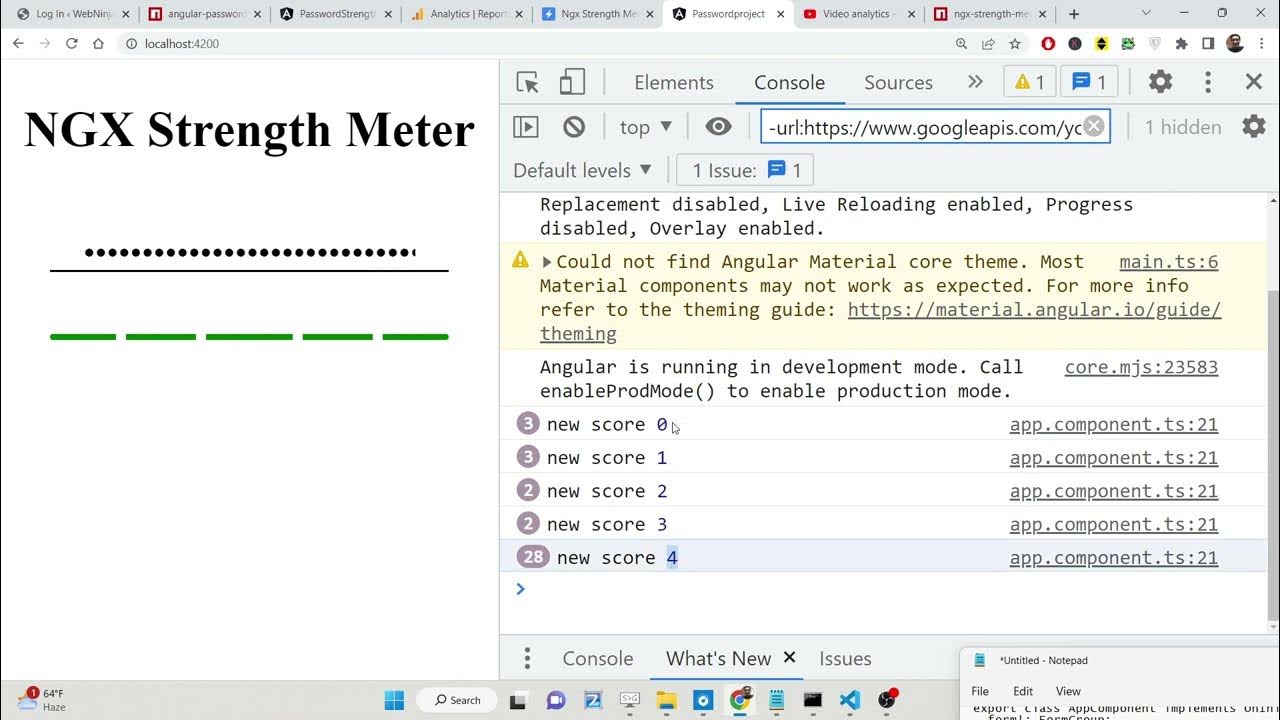Show more DevTools tabs chevron
Screen dimensions: 1280x720
(x=975, y=82)
